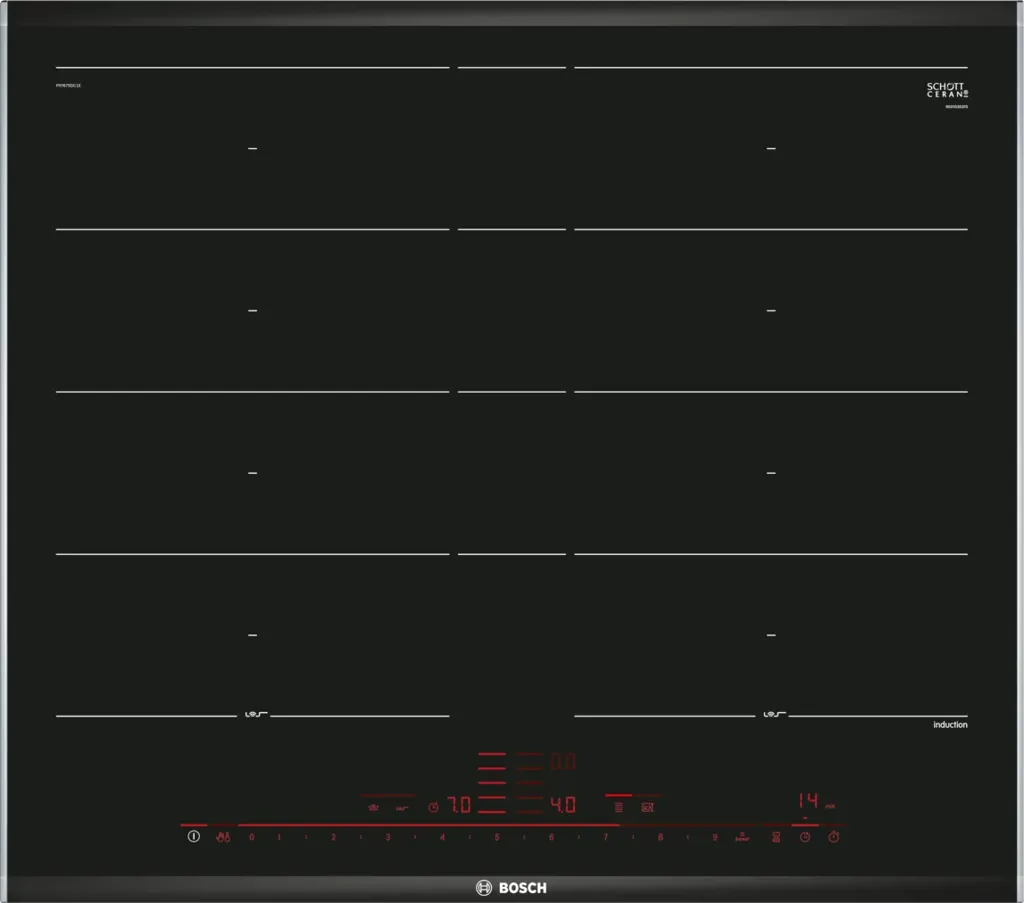Choose power level 3 on the scale
Image resolution: width=1024 pixels, height=903 pixels.
coord(388,837)
